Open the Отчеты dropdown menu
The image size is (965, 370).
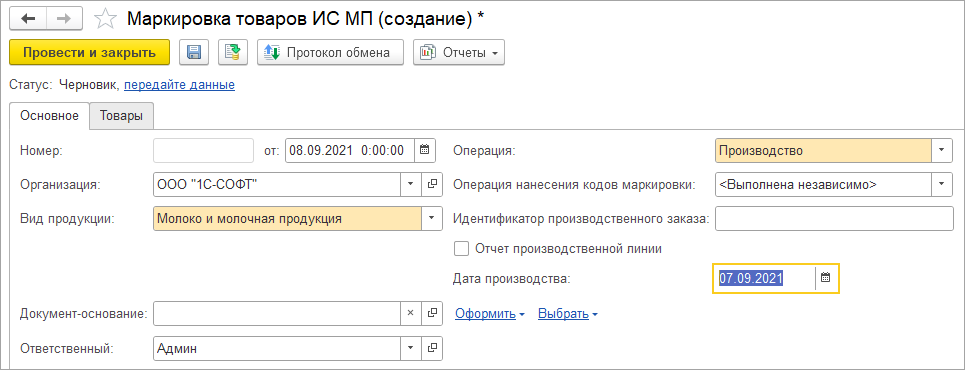point(458,52)
